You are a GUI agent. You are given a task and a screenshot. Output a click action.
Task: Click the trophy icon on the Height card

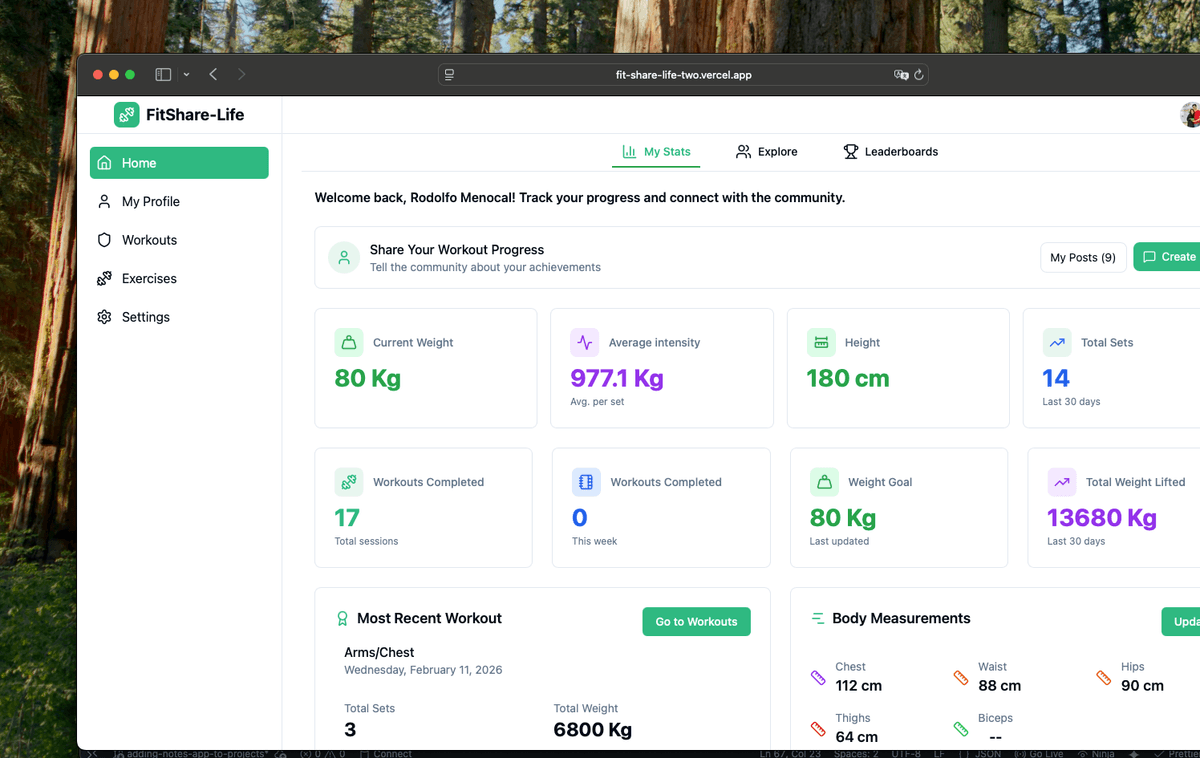(x=821, y=342)
